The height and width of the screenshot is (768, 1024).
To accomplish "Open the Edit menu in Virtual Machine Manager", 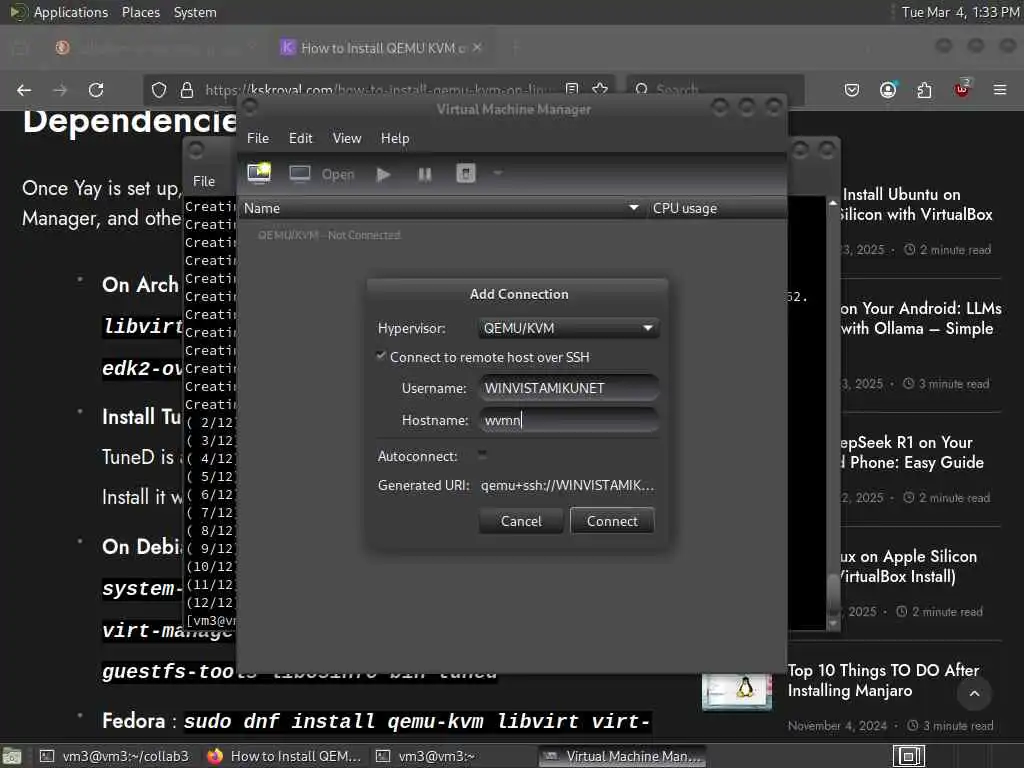I will click(300, 138).
